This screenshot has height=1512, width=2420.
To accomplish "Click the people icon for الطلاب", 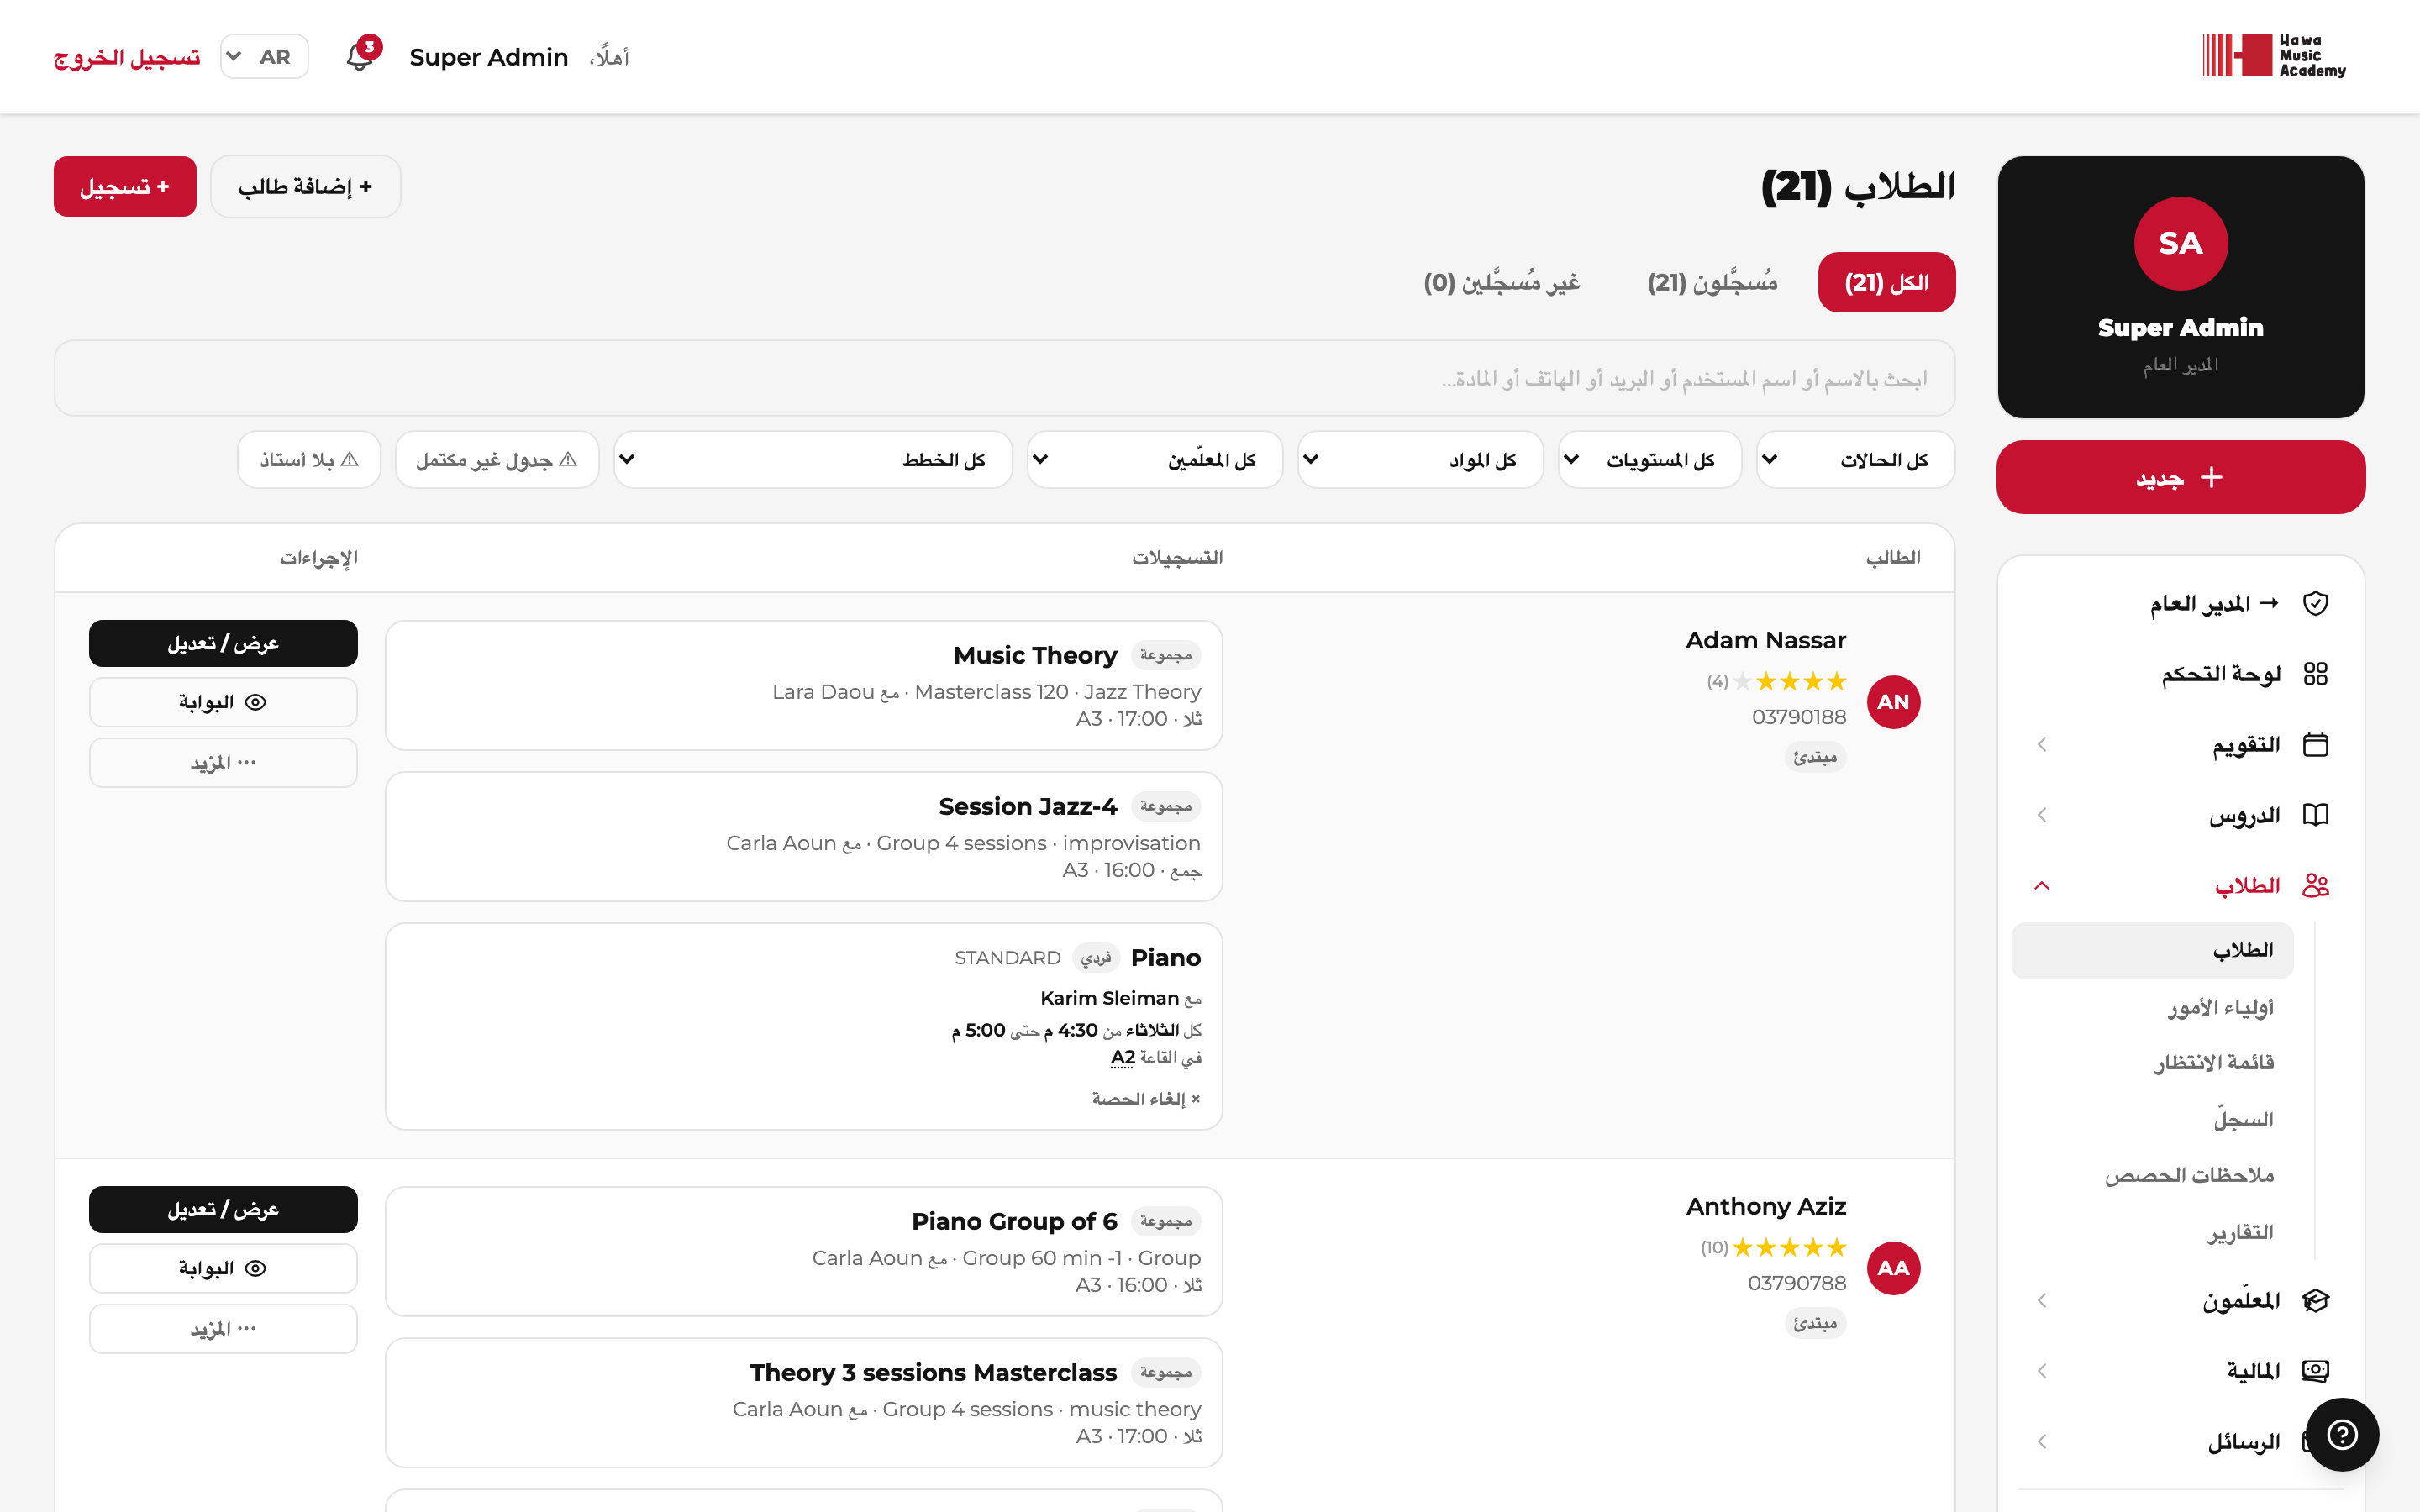I will 2315,885.
